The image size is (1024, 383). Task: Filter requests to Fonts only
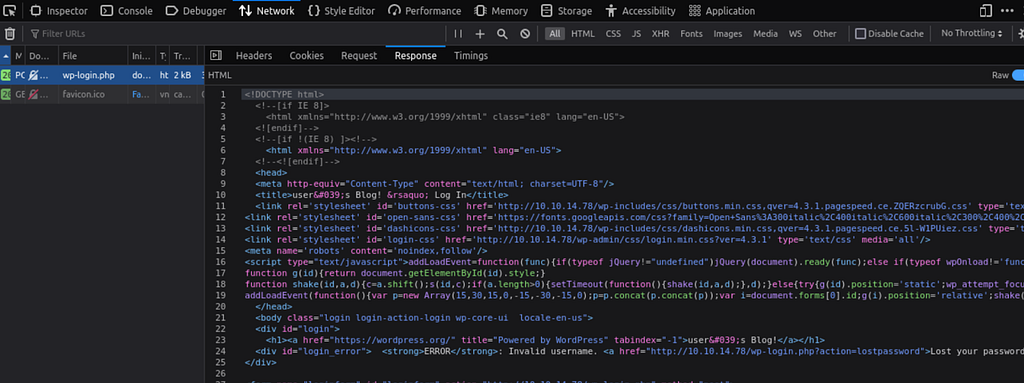click(691, 33)
